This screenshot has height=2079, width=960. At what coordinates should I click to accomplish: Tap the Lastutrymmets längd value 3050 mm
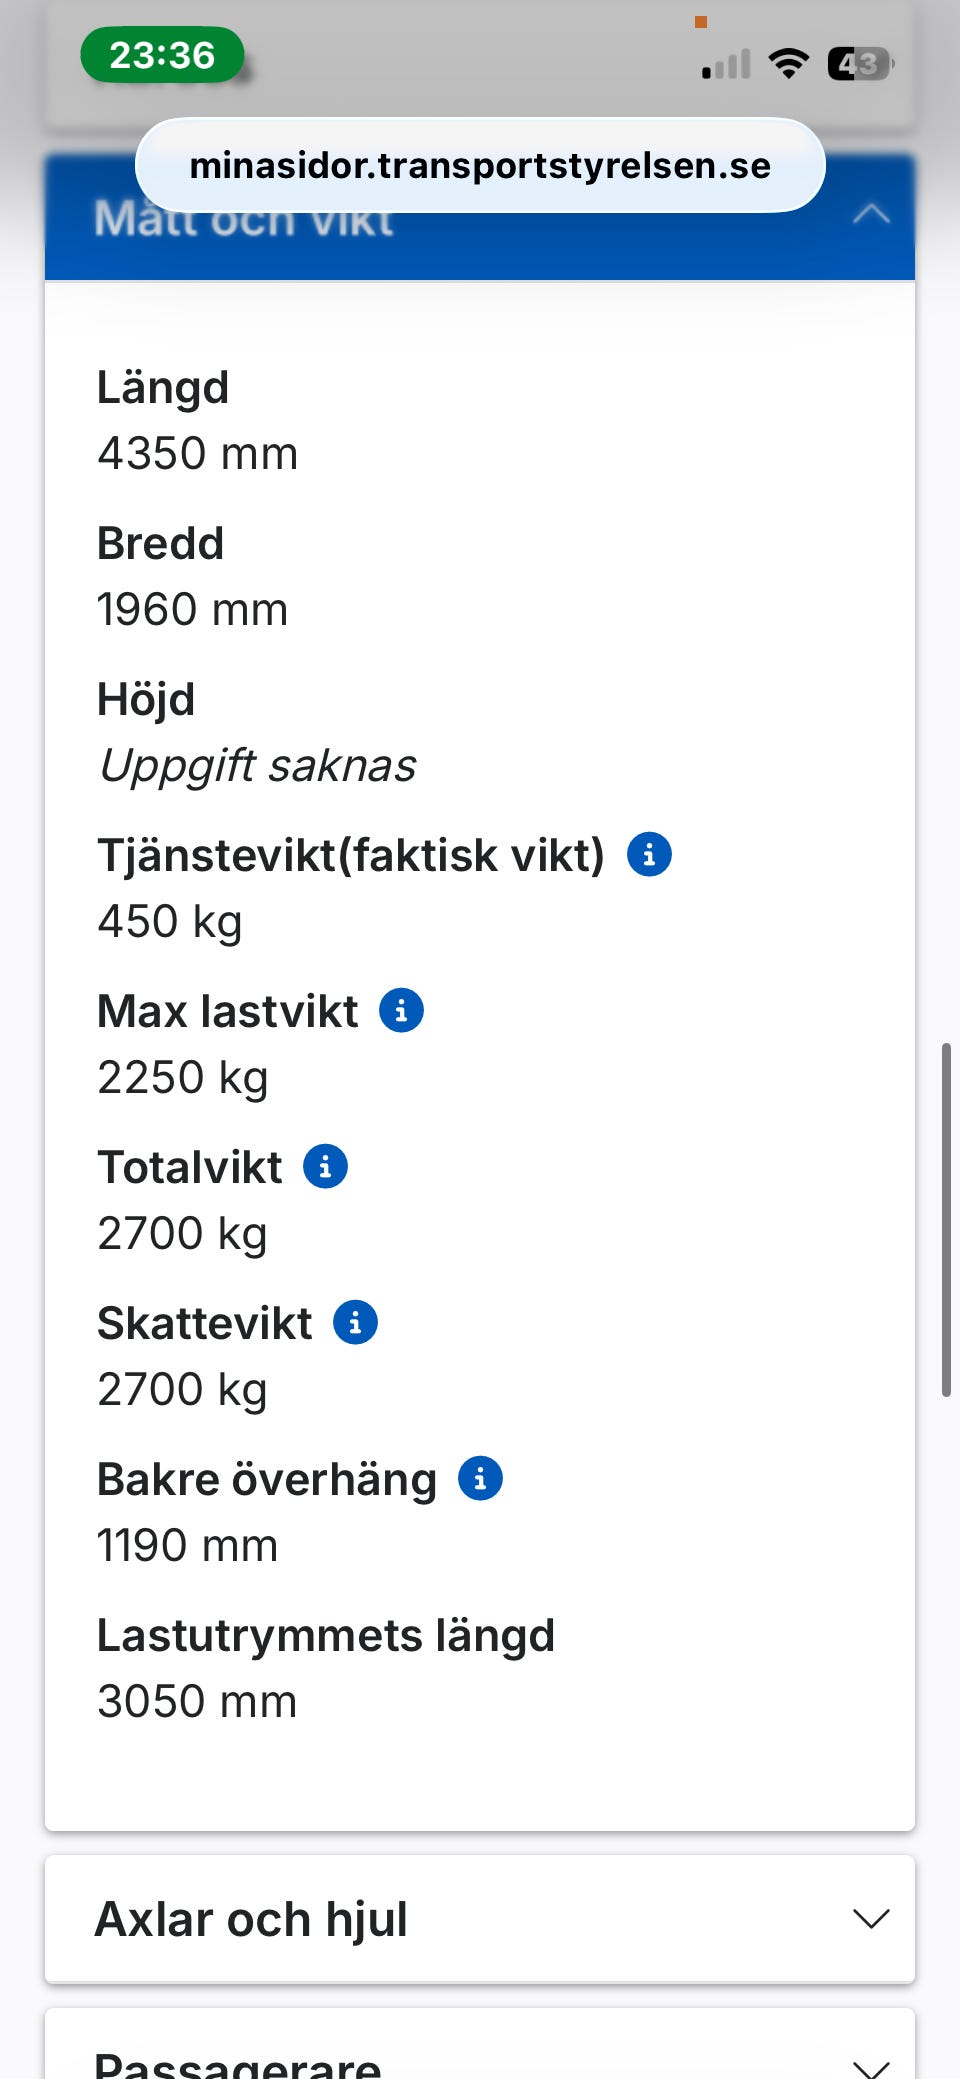tap(198, 1701)
